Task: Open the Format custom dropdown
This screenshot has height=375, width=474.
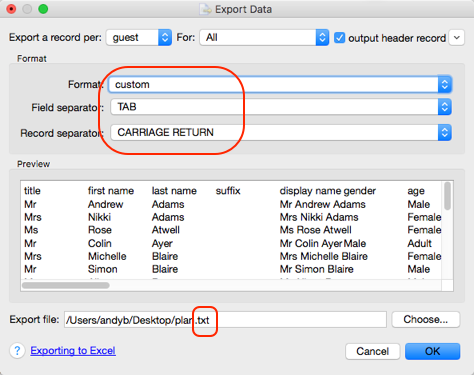Action: click(x=280, y=84)
